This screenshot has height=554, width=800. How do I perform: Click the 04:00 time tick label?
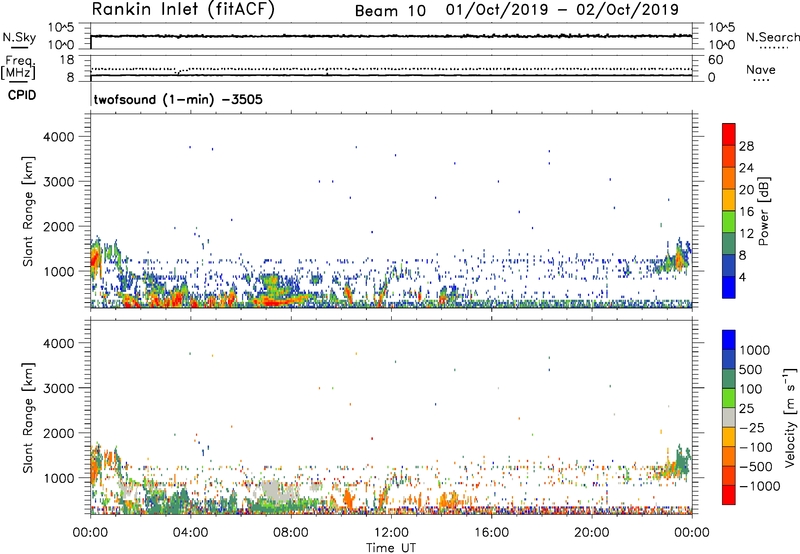click(190, 533)
